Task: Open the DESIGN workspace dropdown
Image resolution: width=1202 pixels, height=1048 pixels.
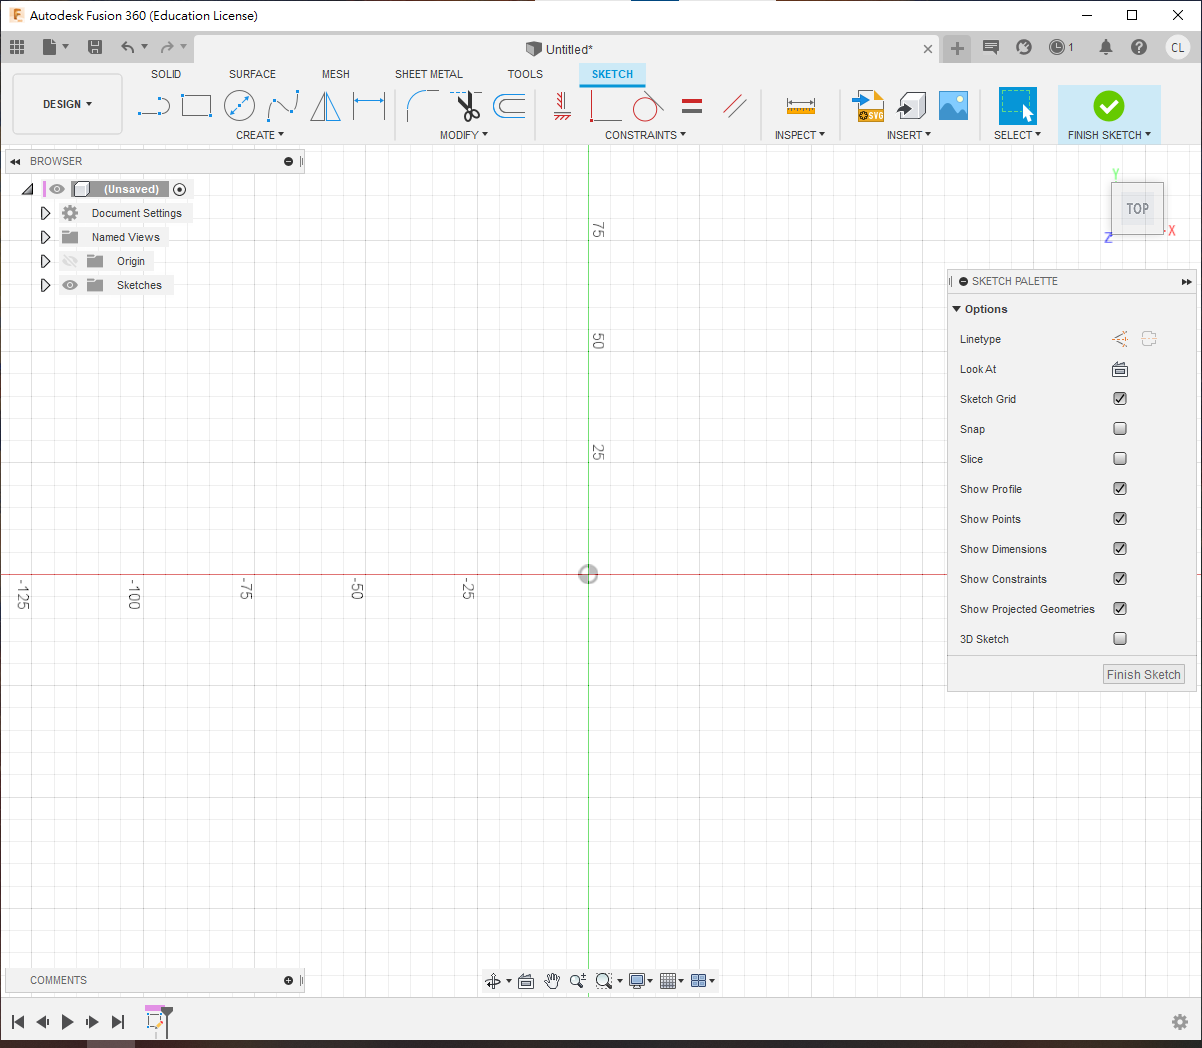Action: click(67, 104)
